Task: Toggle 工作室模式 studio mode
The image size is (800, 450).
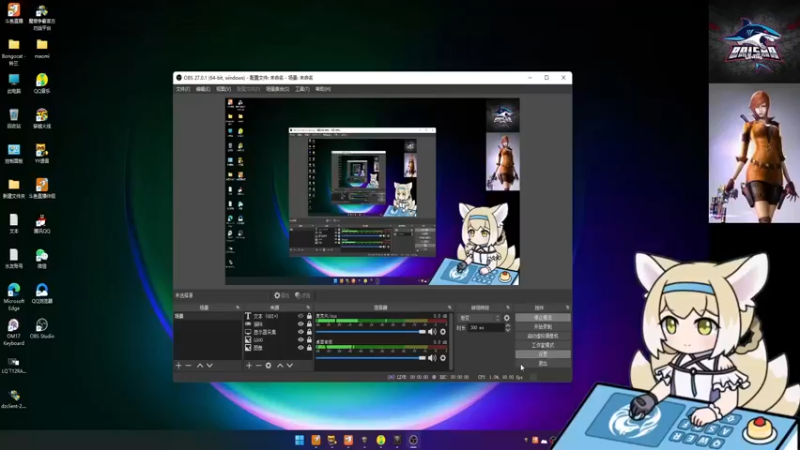Action: (x=542, y=345)
